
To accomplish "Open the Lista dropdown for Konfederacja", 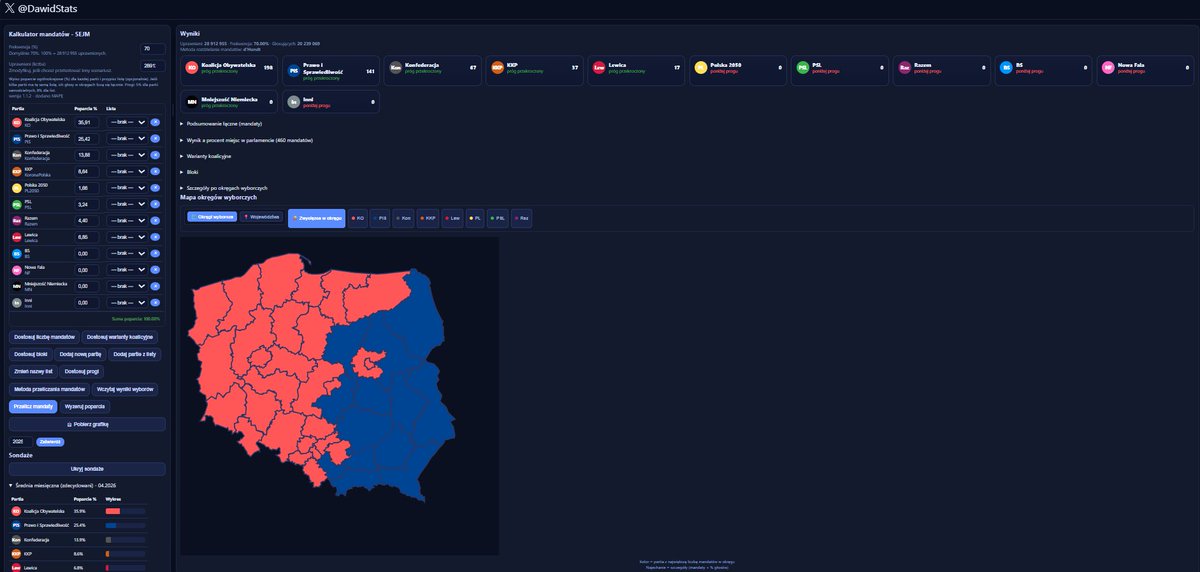I will tap(126, 155).
